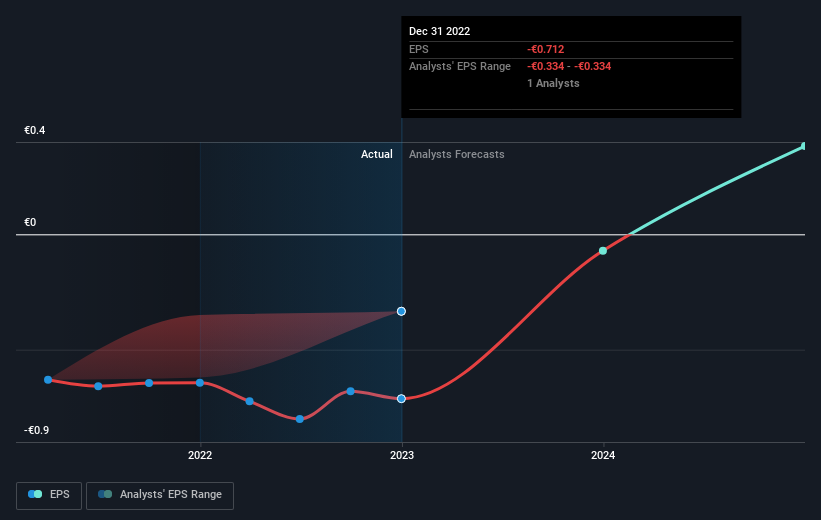Select the EPS point just after 2022
The height and width of the screenshot is (520, 821).
pyautogui.click(x=250, y=401)
